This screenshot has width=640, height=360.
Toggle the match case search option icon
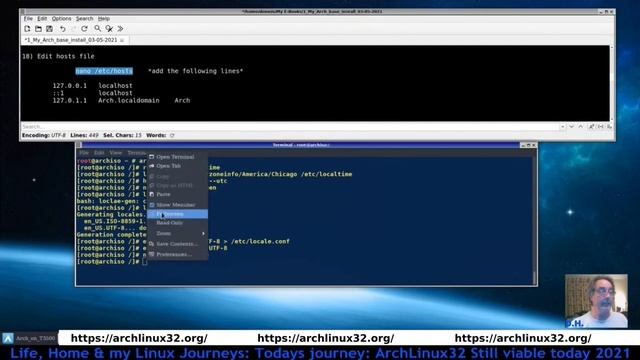(591, 127)
